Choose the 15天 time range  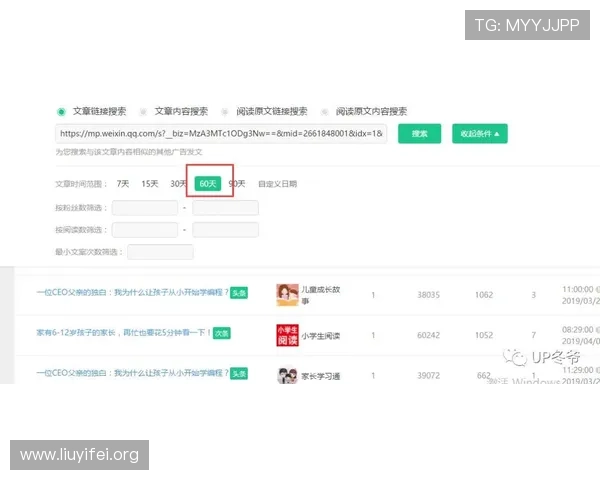pos(150,184)
